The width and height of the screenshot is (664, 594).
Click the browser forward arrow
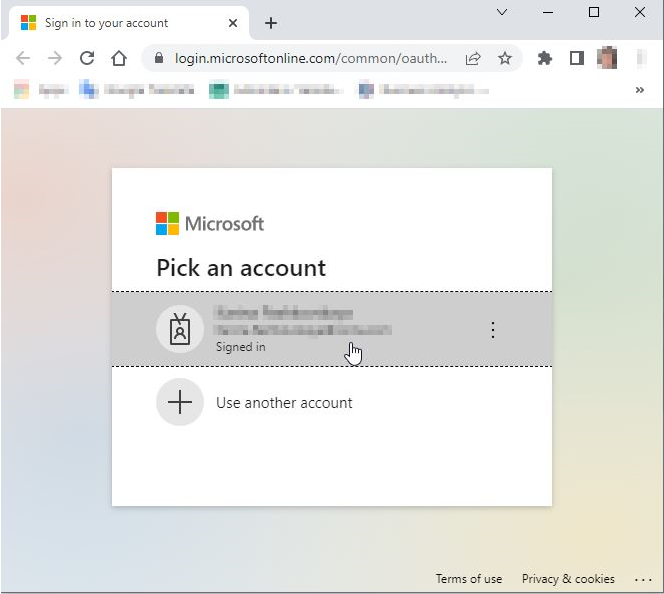tap(55, 58)
